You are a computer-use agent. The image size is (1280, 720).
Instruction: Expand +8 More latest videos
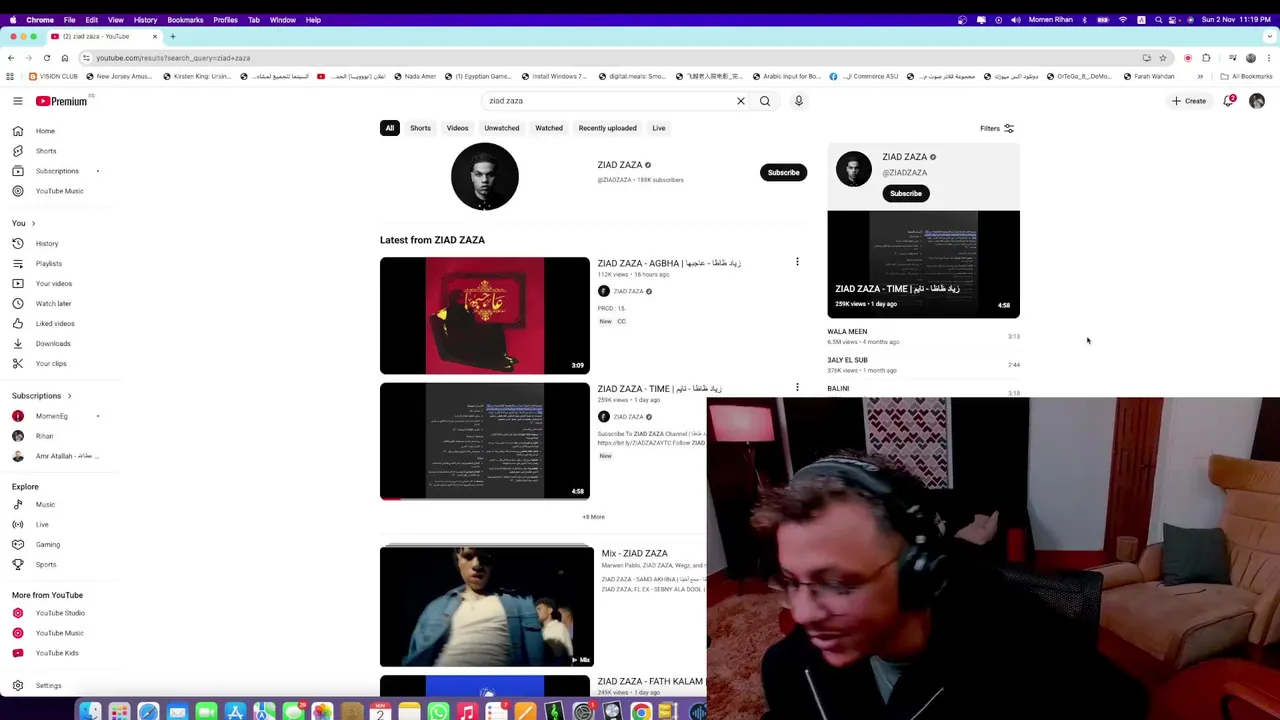tap(594, 517)
